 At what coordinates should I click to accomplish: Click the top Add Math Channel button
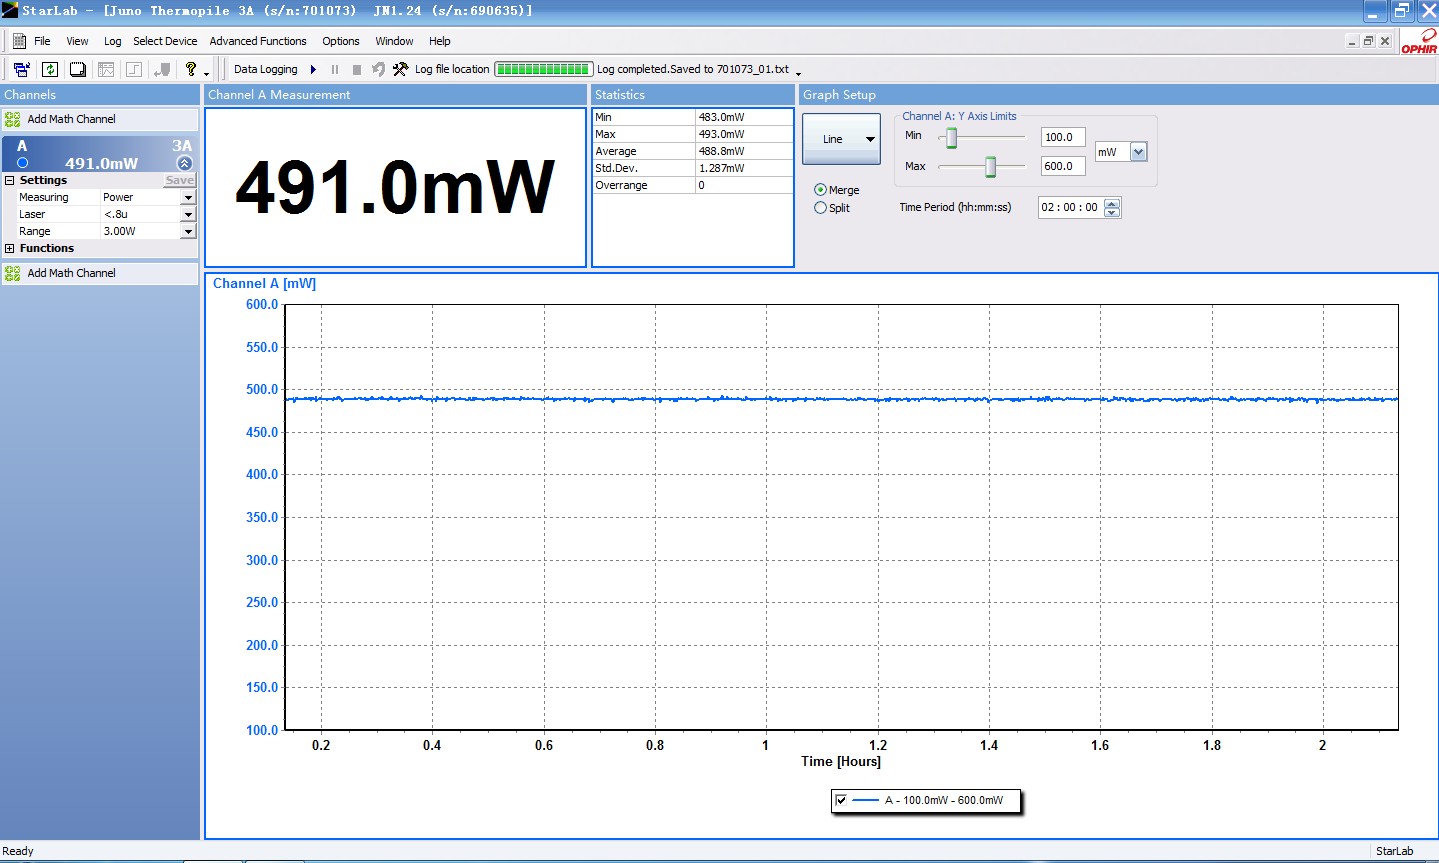pyautogui.click(x=71, y=119)
